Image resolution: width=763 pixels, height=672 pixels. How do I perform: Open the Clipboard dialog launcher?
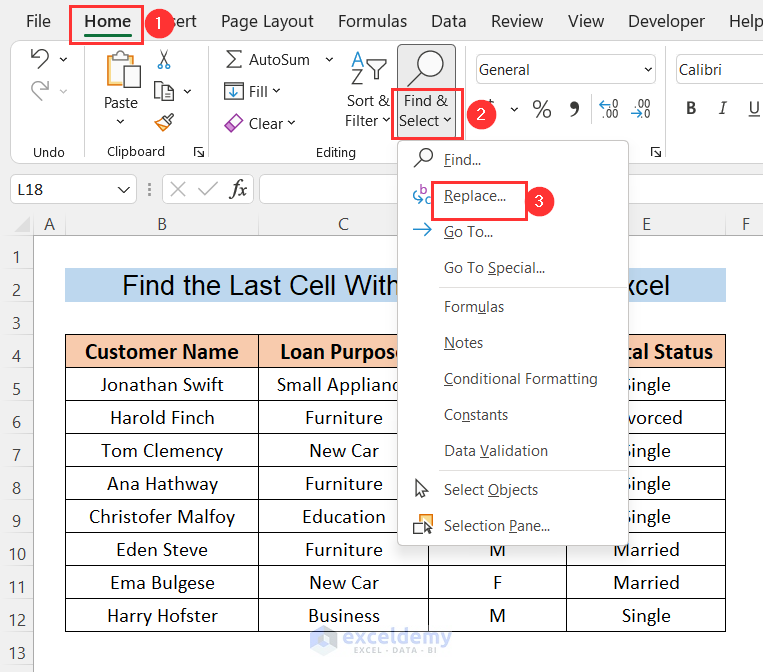click(199, 152)
